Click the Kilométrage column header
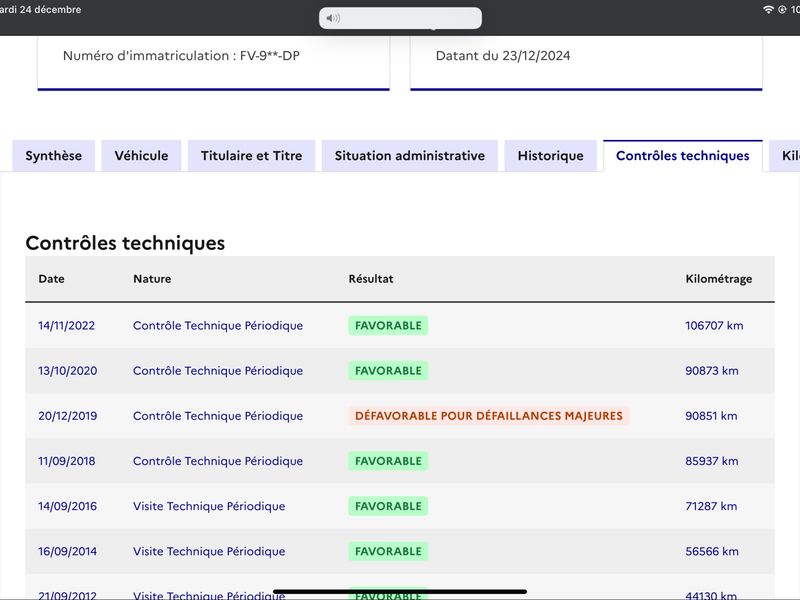 (x=718, y=279)
